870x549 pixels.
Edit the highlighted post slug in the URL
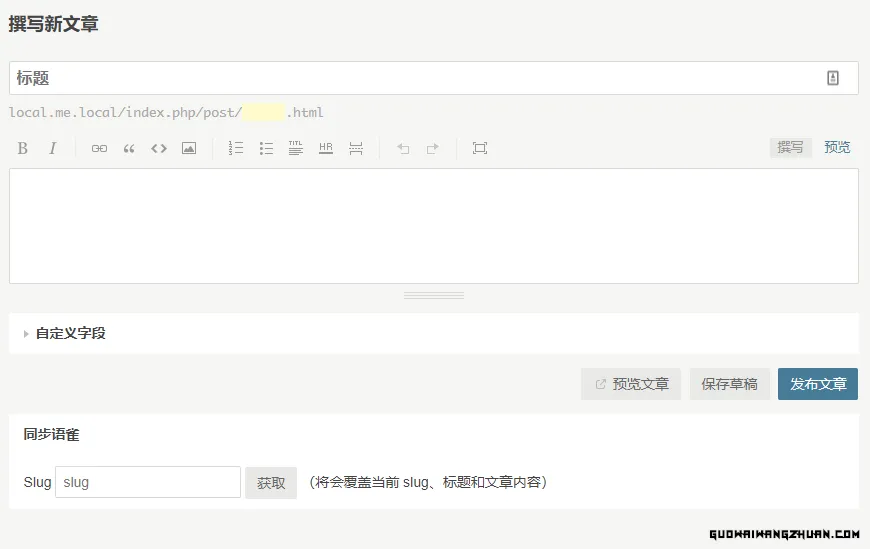click(264, 112)
